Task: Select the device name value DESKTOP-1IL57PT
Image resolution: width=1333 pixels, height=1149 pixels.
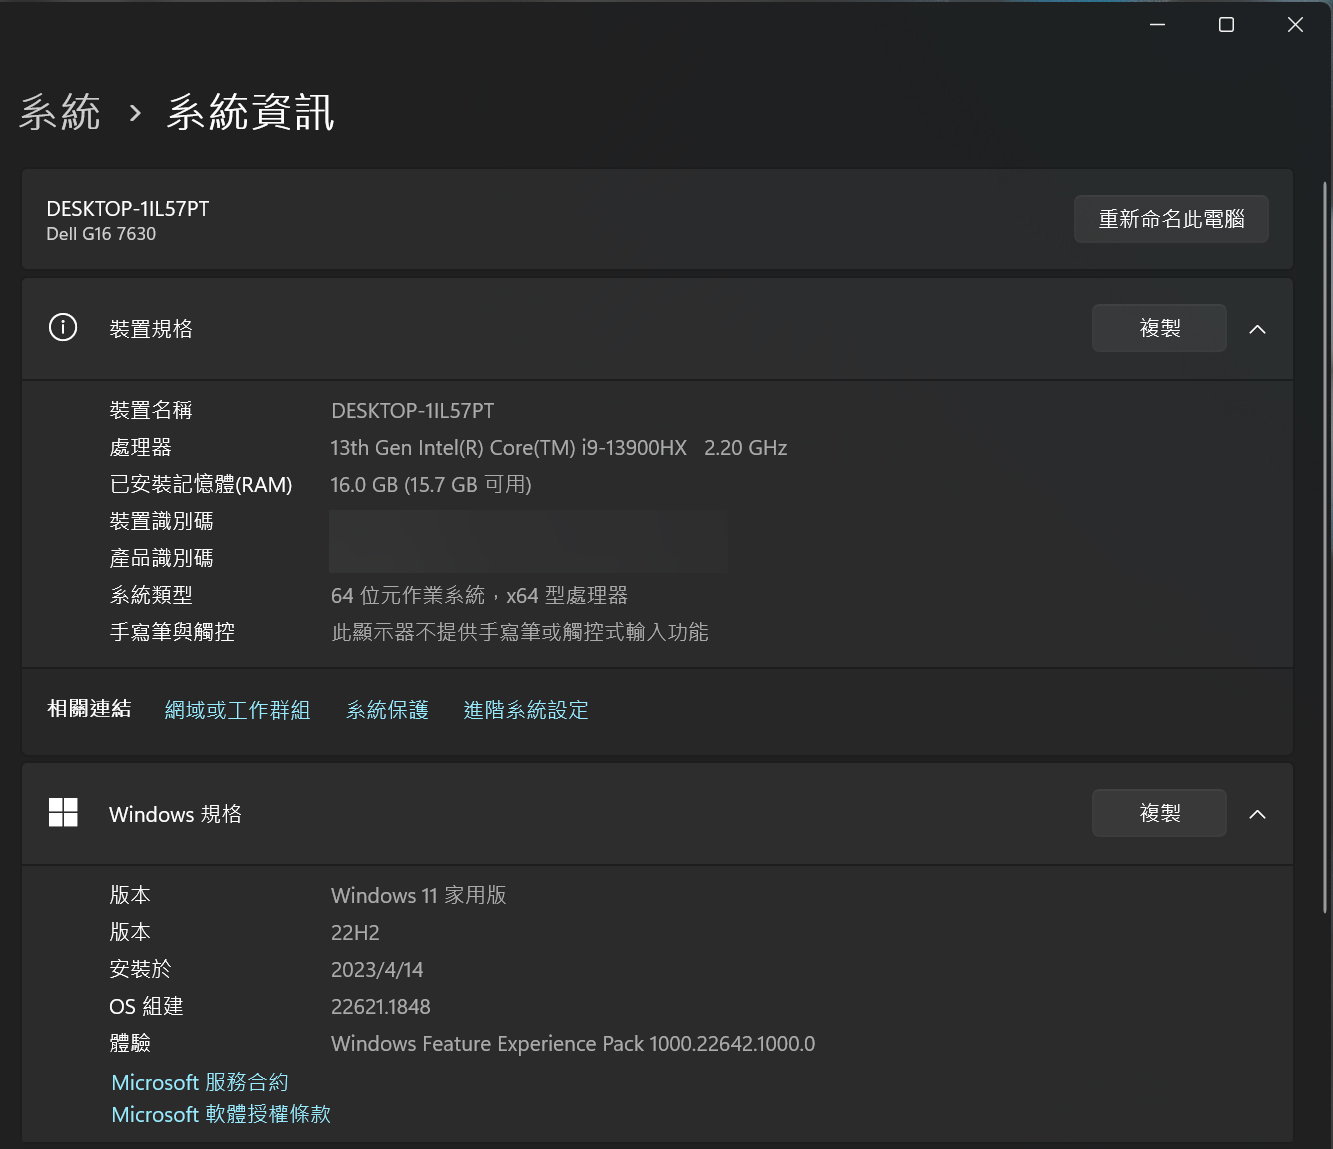Action: [413, 411]
